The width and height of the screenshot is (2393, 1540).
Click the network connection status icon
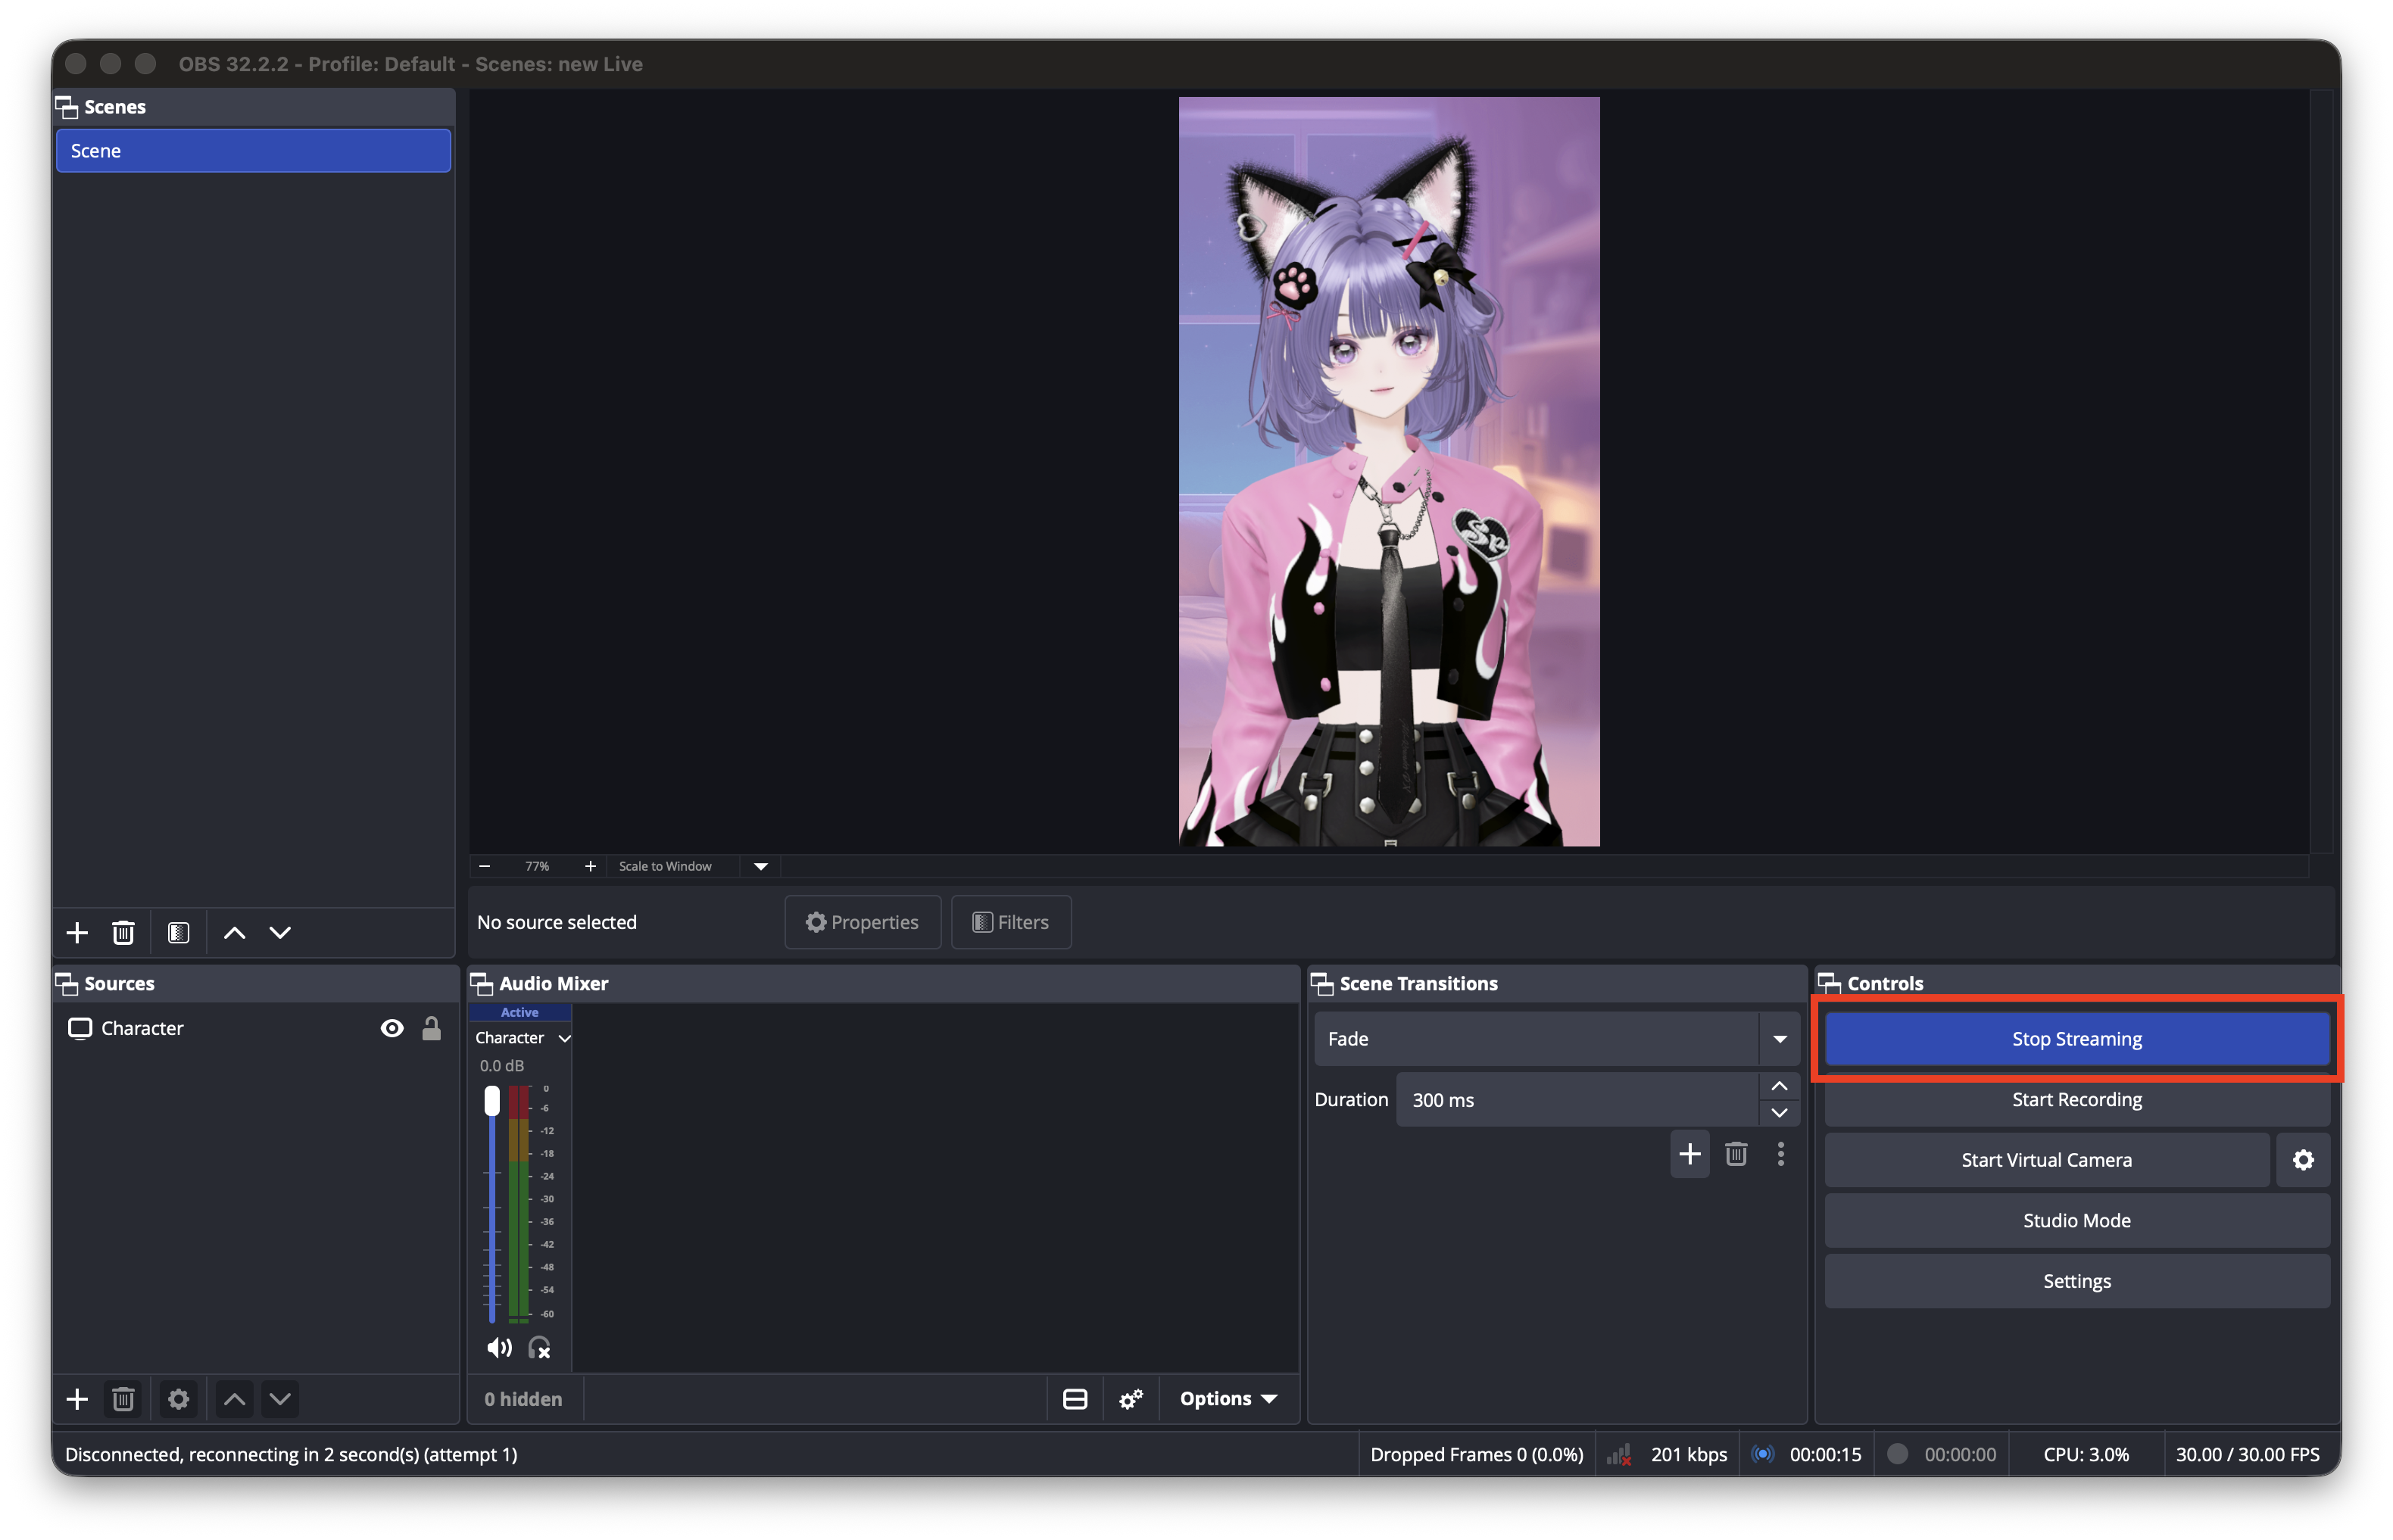click(1619, 1455)
